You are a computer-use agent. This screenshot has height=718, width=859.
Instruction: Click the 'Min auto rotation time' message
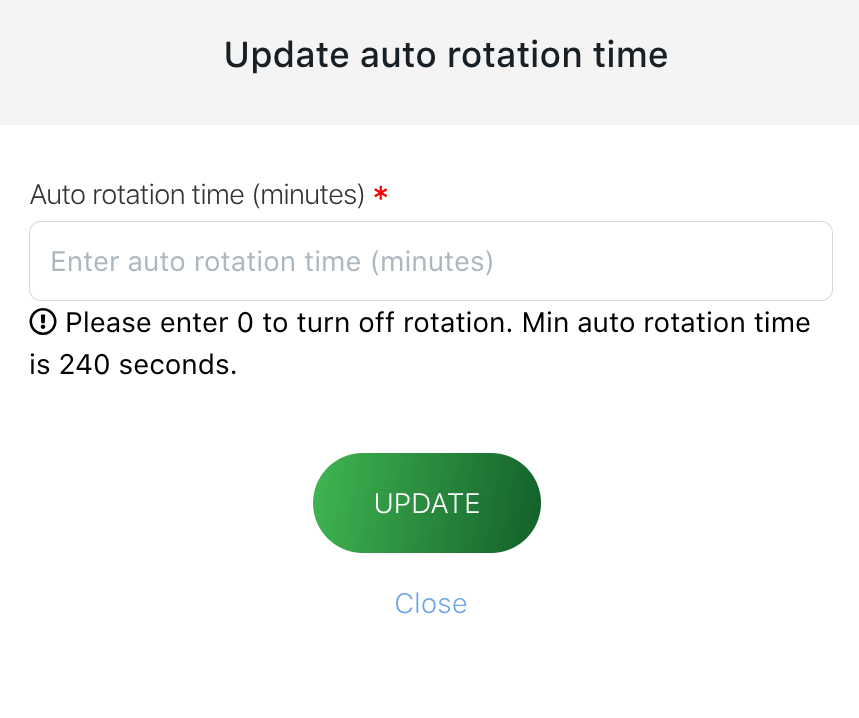(x=666, y=323)
